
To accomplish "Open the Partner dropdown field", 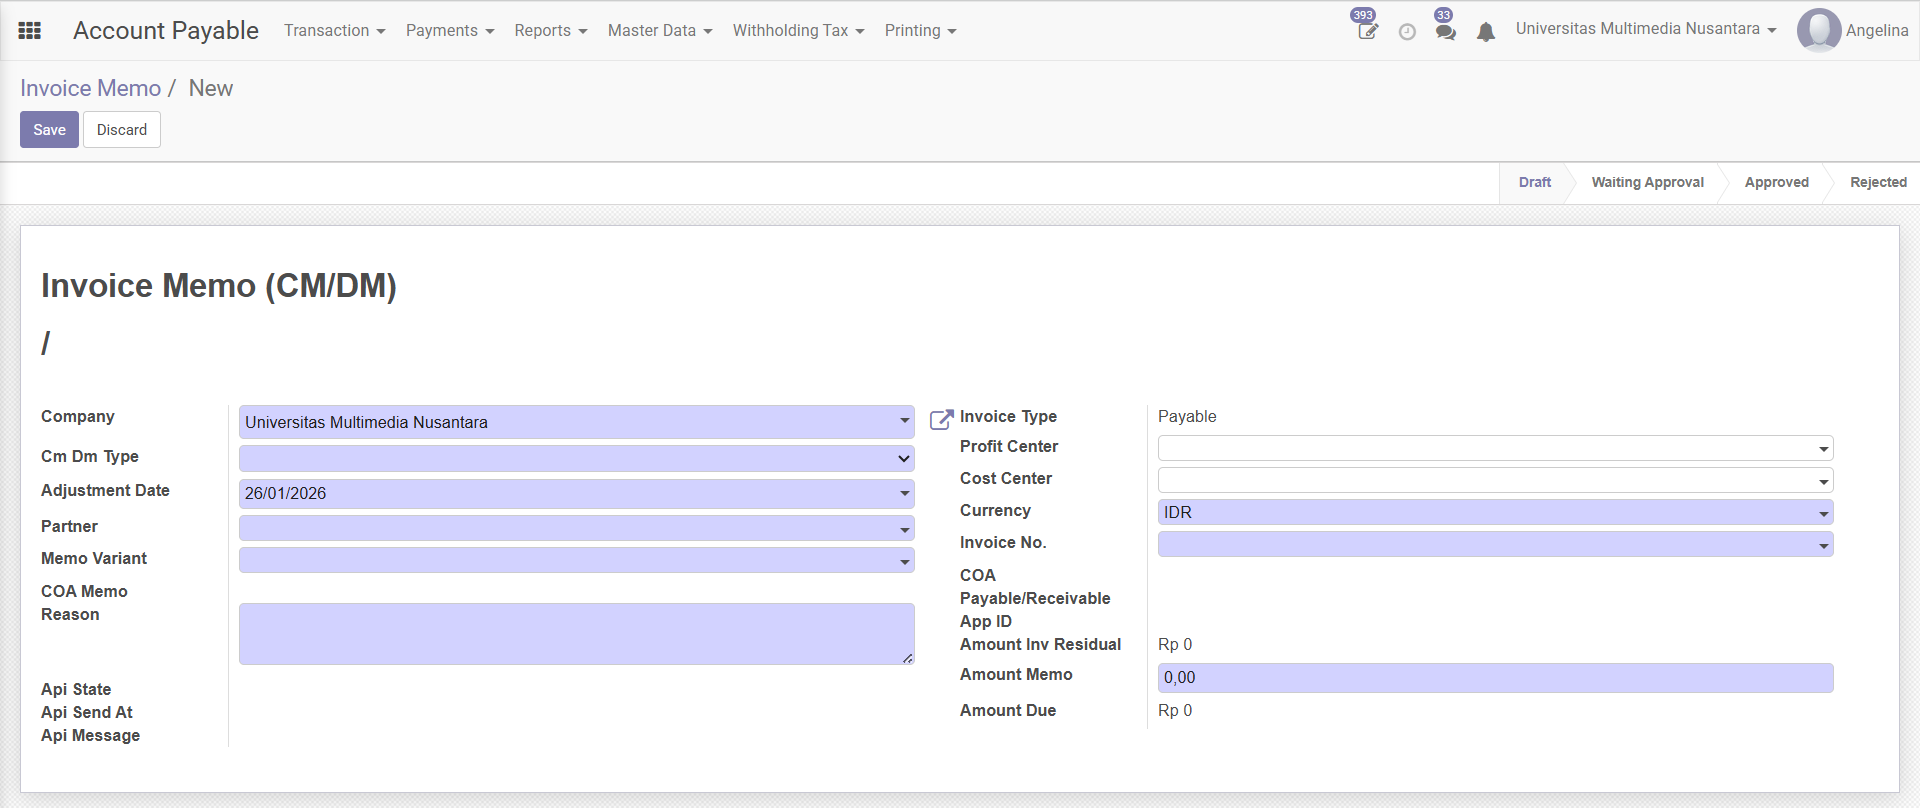I will 576,528.
